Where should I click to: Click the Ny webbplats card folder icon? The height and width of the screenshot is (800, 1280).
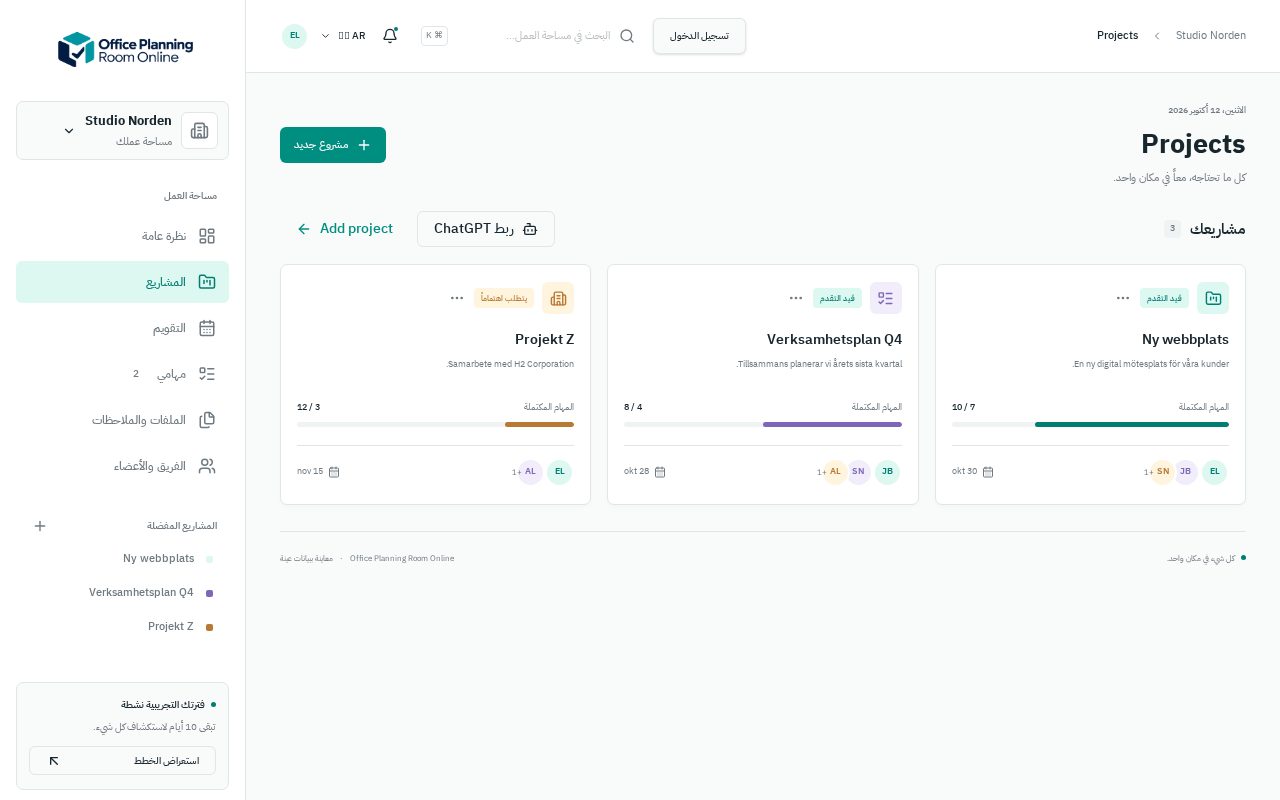1213,298
